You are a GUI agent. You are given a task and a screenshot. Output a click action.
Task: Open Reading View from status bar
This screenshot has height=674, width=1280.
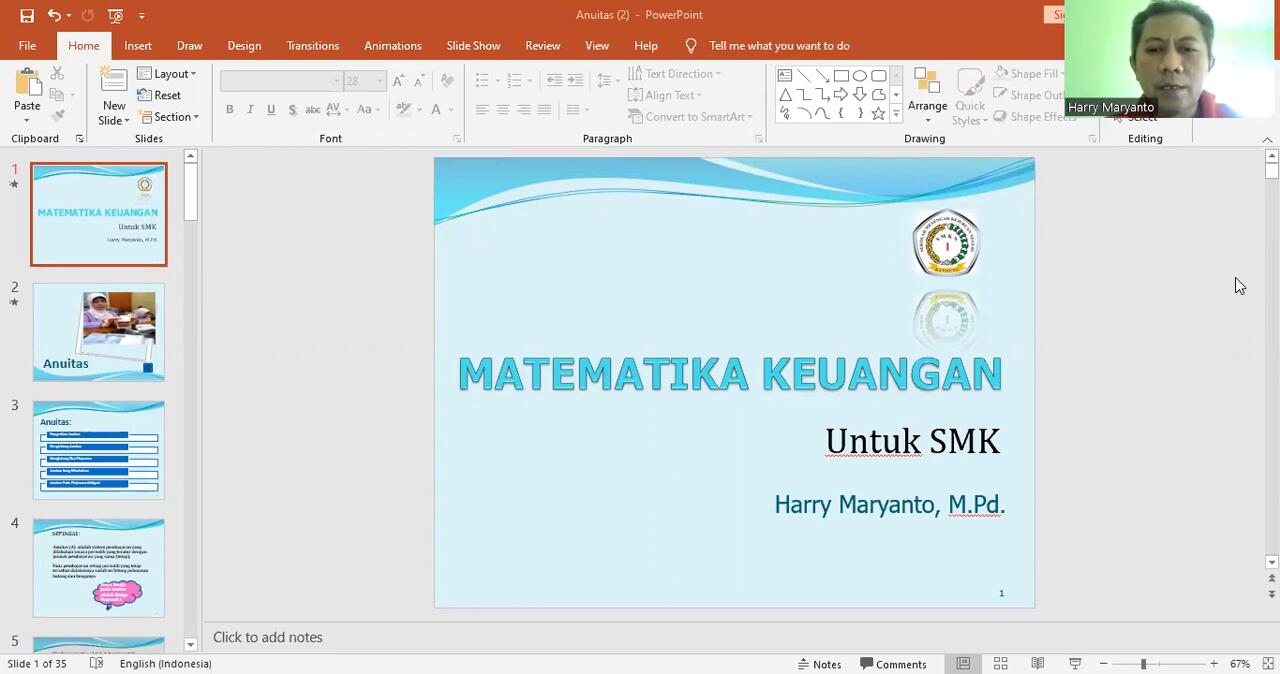point(1038,664)
